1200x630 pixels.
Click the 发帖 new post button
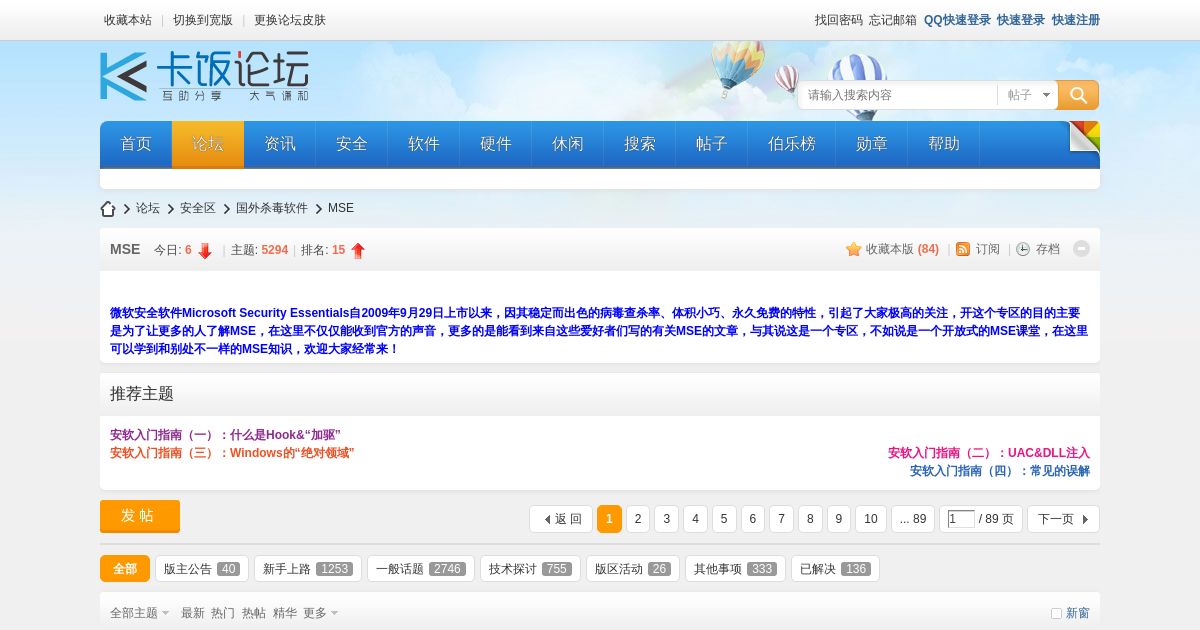[x=140, y=516]
